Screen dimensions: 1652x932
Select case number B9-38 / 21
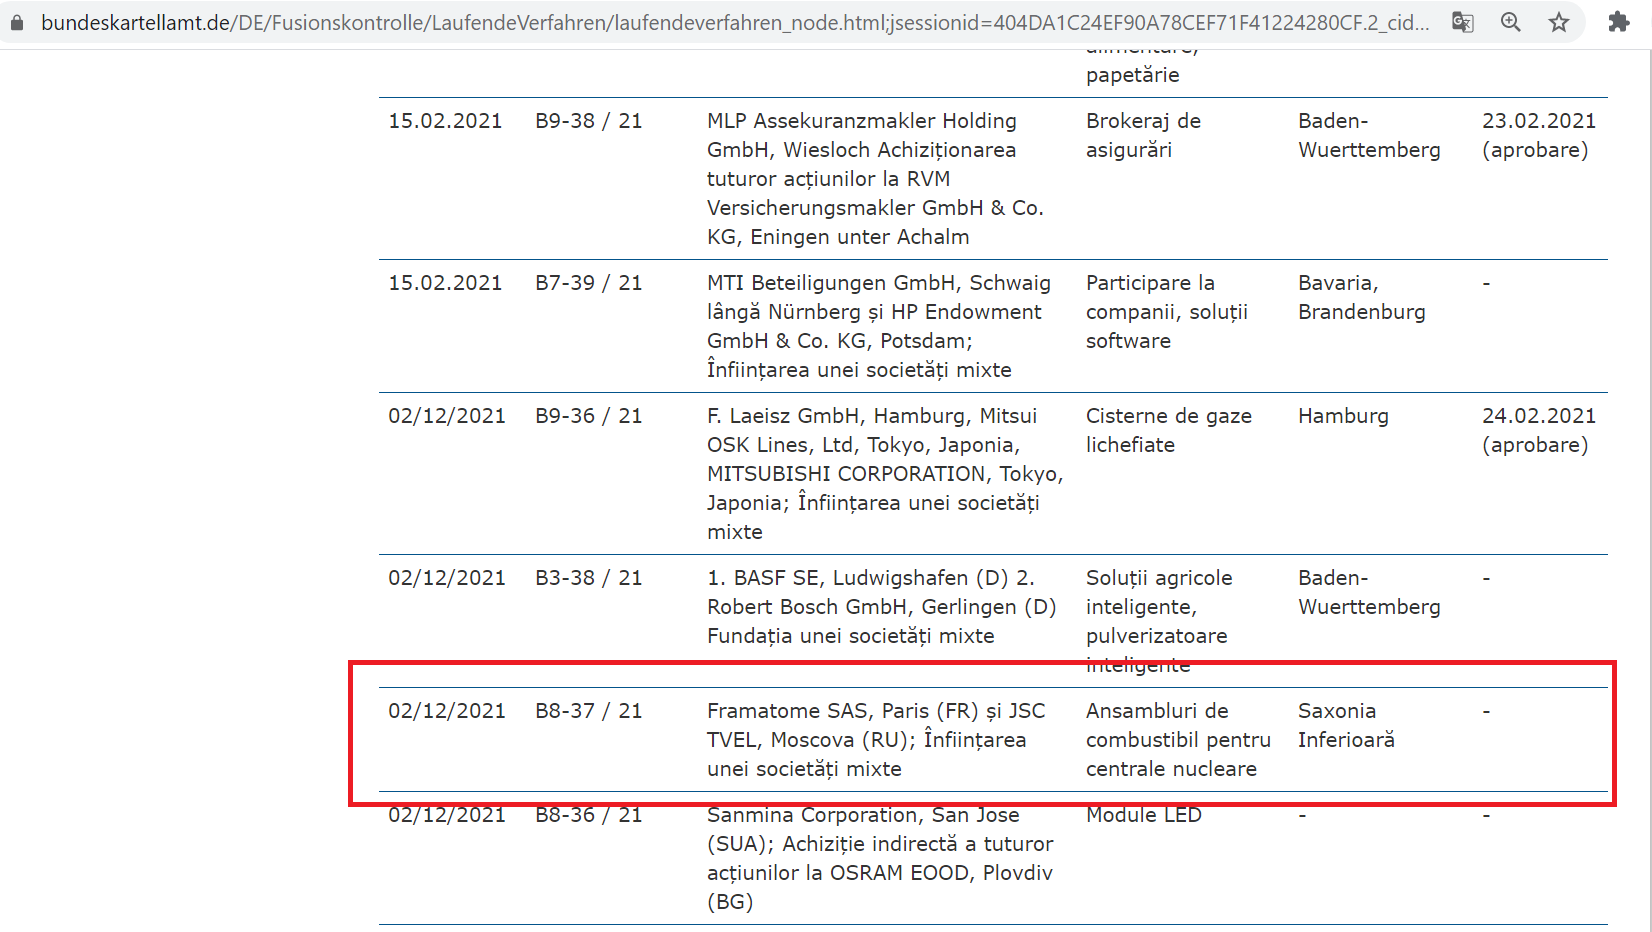point(589,121)
